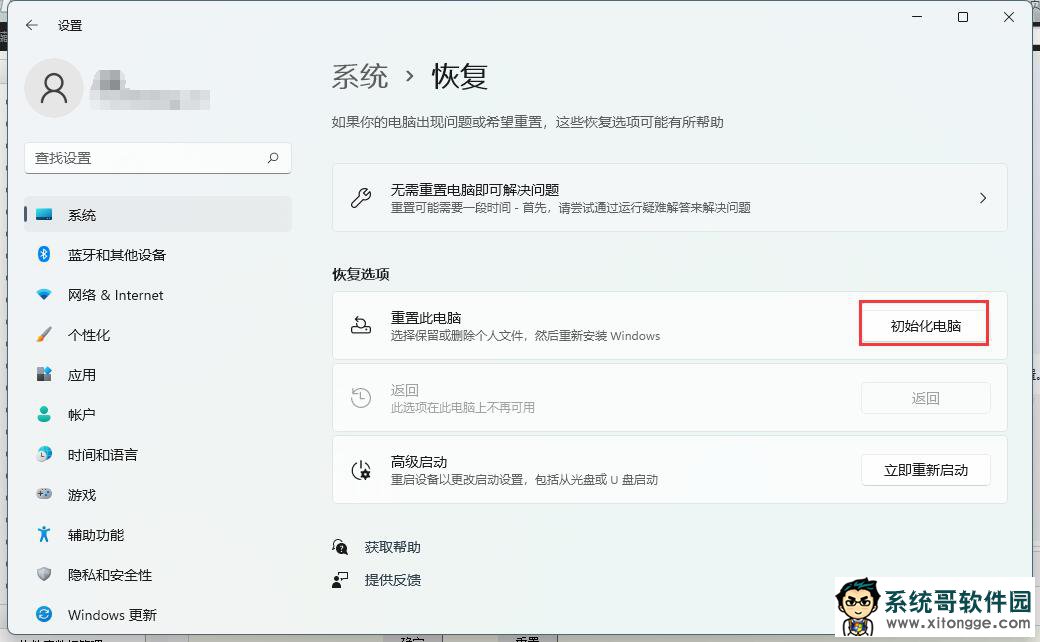Click the wrench troubleshoot icon

click(361, 198)
